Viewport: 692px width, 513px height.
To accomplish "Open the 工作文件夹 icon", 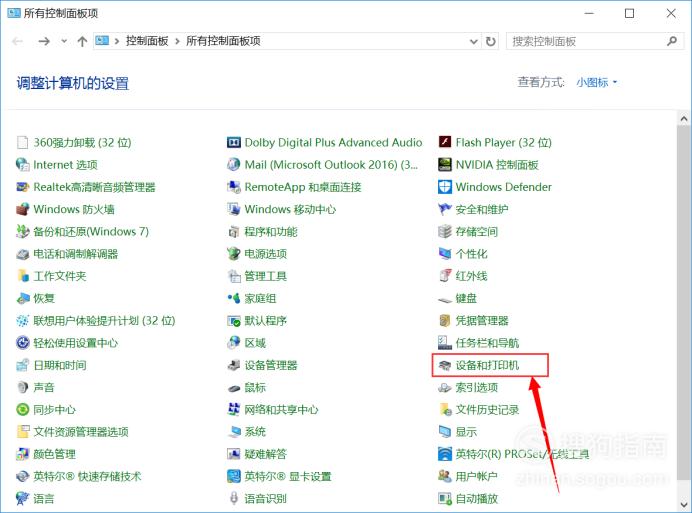I will [x=23, y=276].
